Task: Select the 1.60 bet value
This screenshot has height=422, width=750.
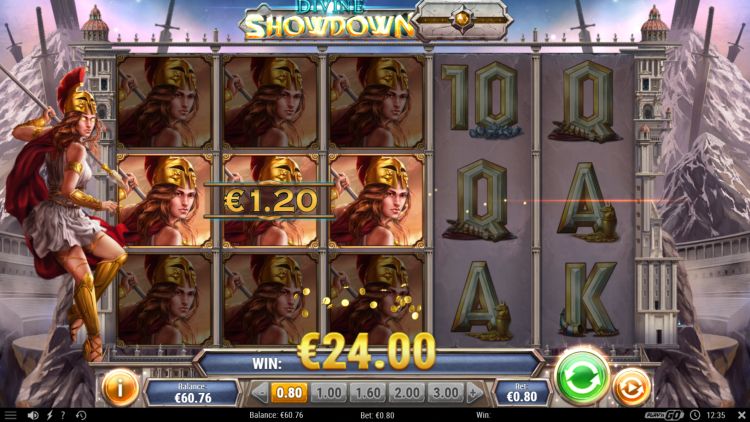Action: point(367,393)
